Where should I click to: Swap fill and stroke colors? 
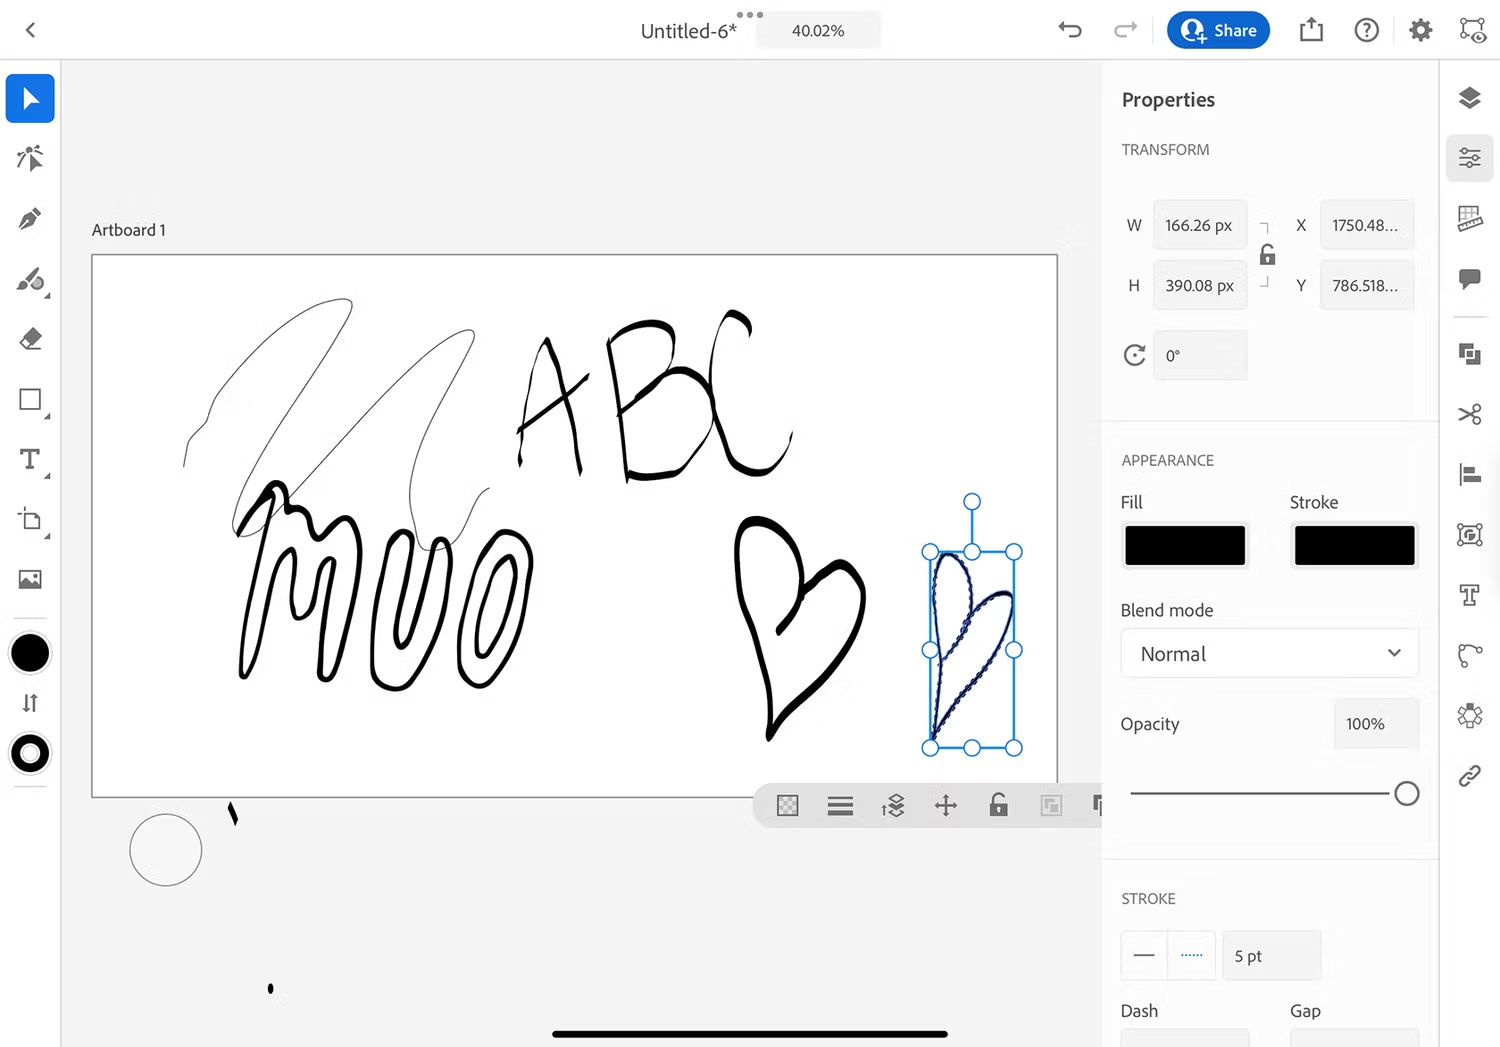[30, 703]
